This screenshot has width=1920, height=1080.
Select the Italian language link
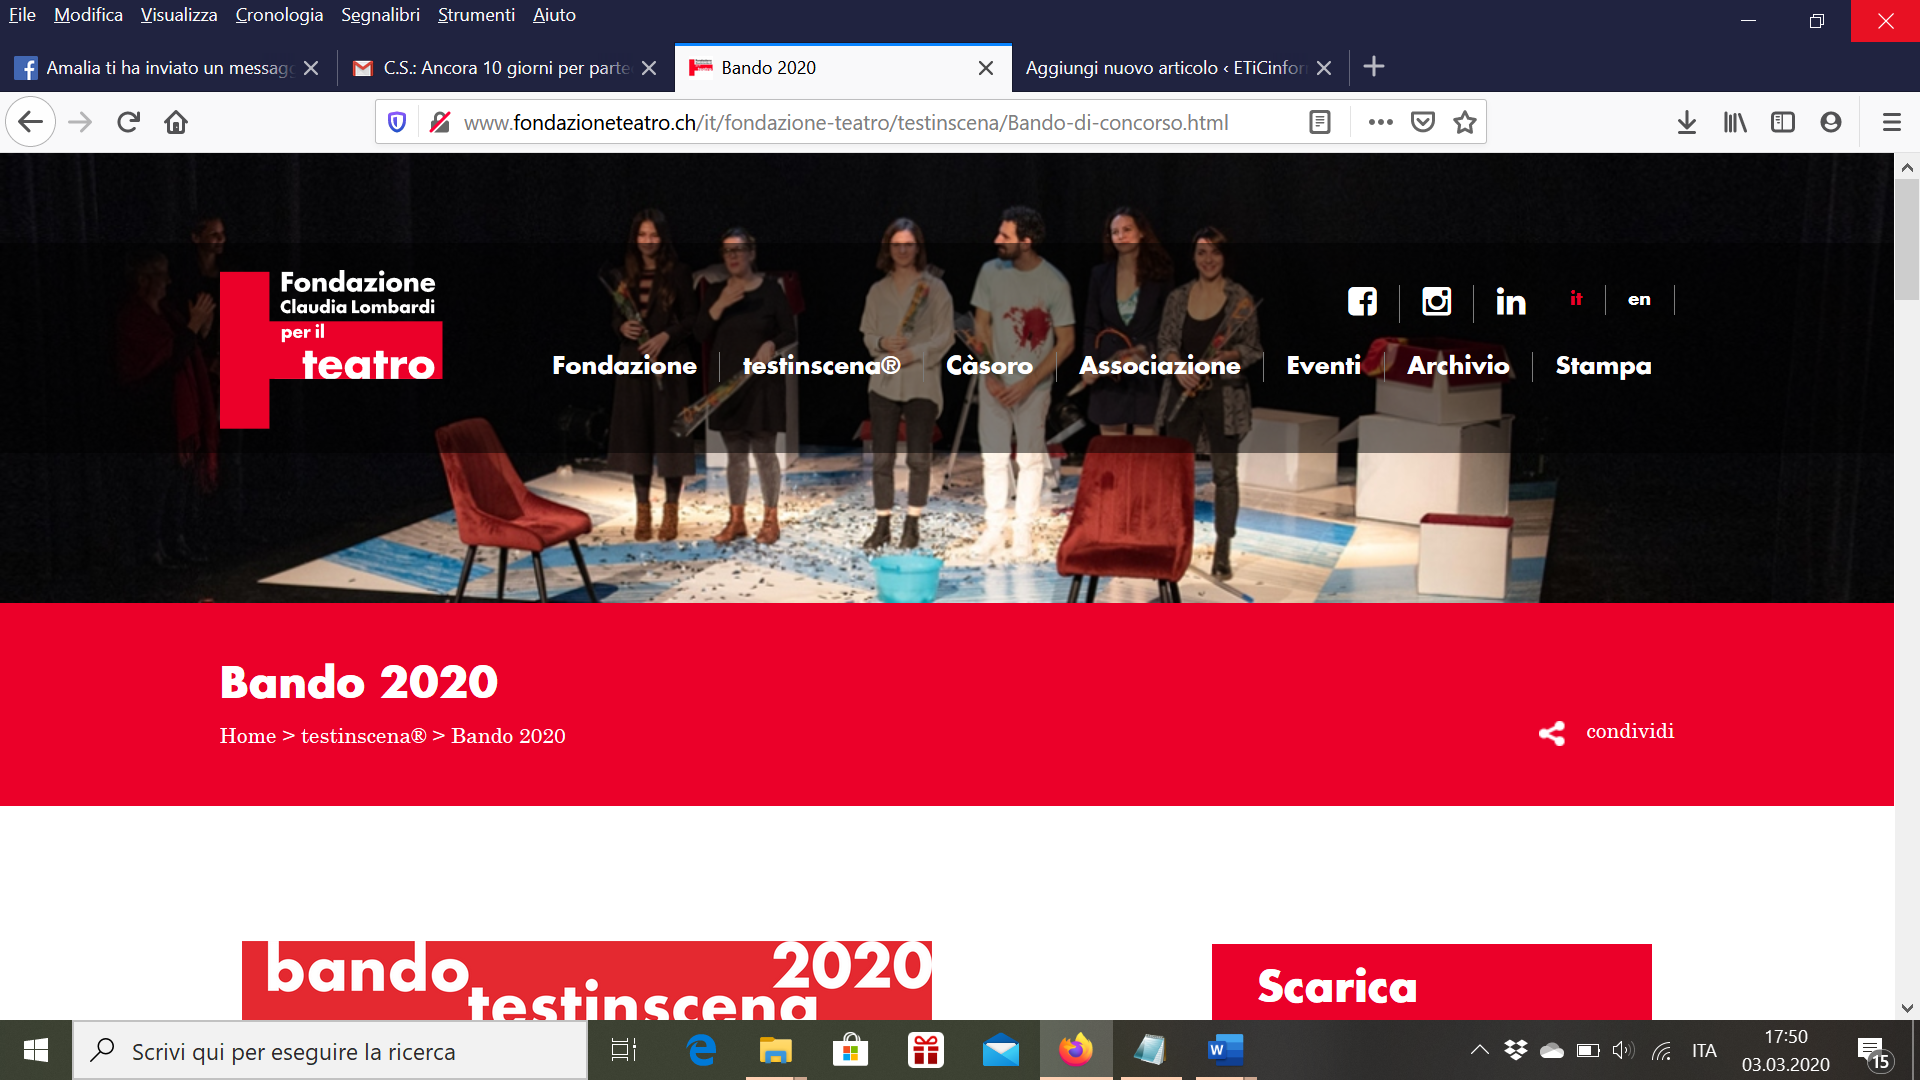click(x=1576, y=298)
